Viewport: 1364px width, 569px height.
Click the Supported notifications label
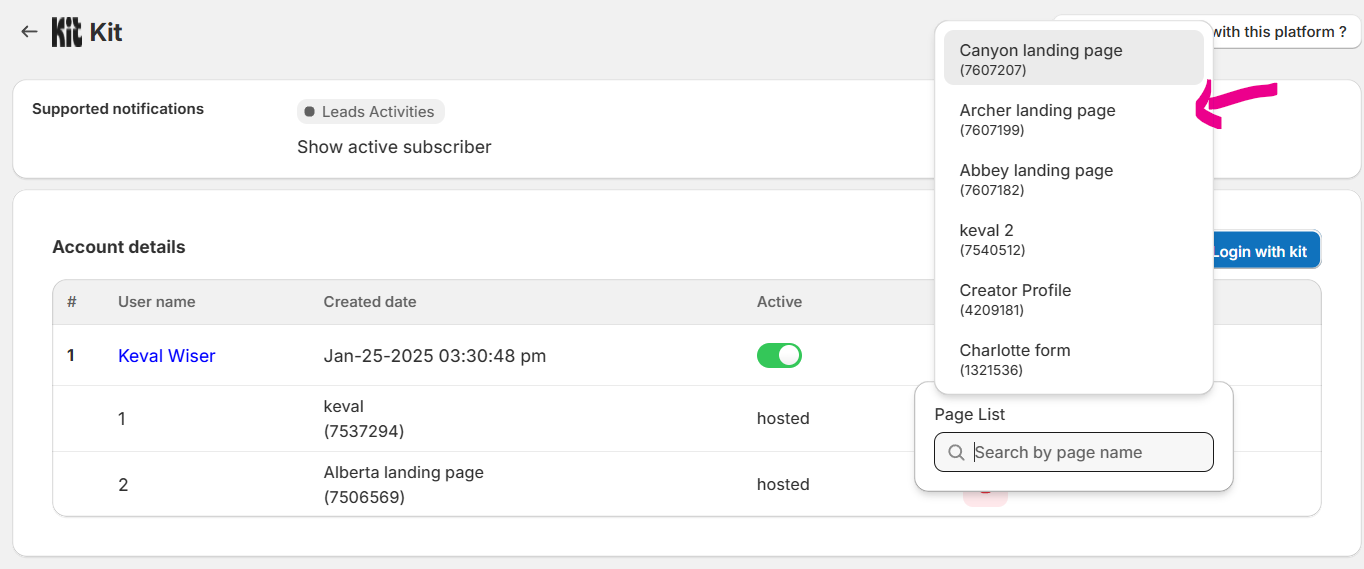tap(118, 109)
